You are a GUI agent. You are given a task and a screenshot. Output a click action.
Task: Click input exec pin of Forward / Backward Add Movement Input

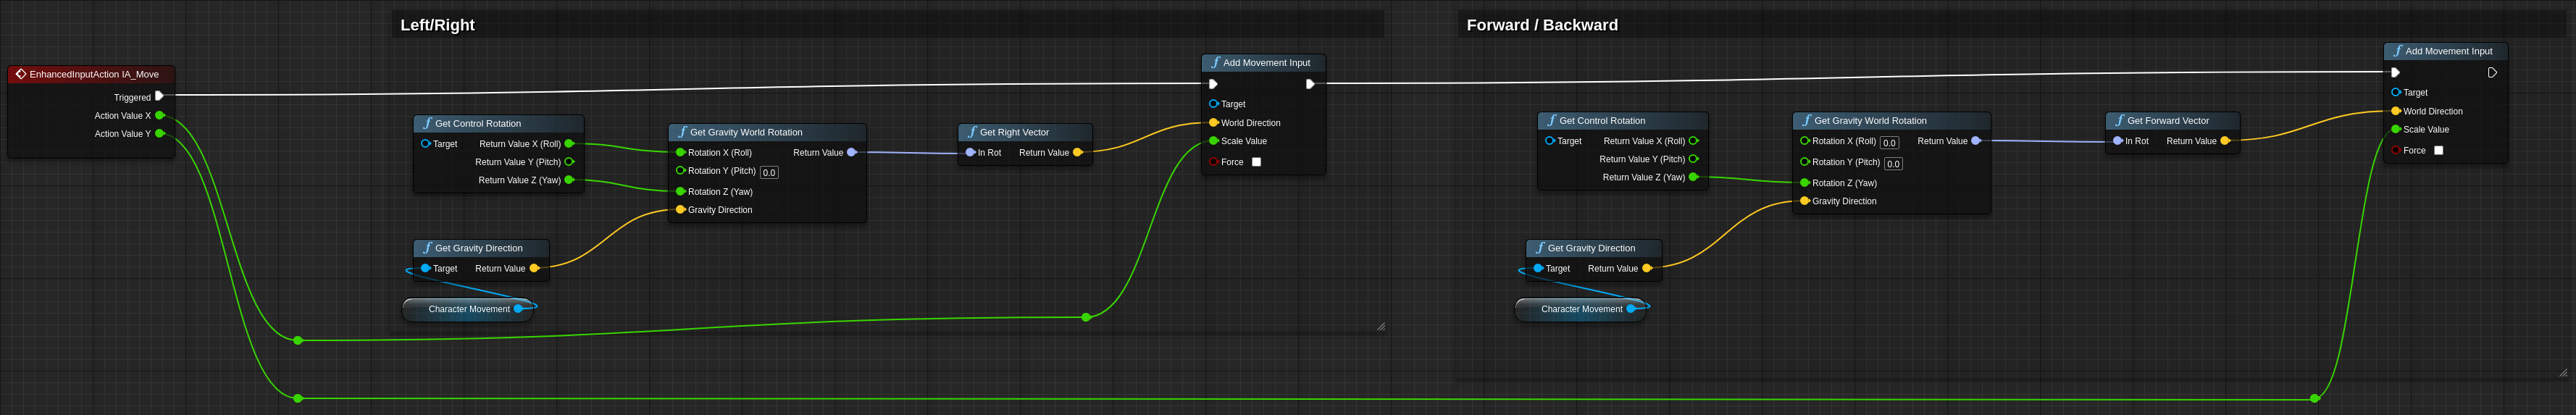(2395, 72)
